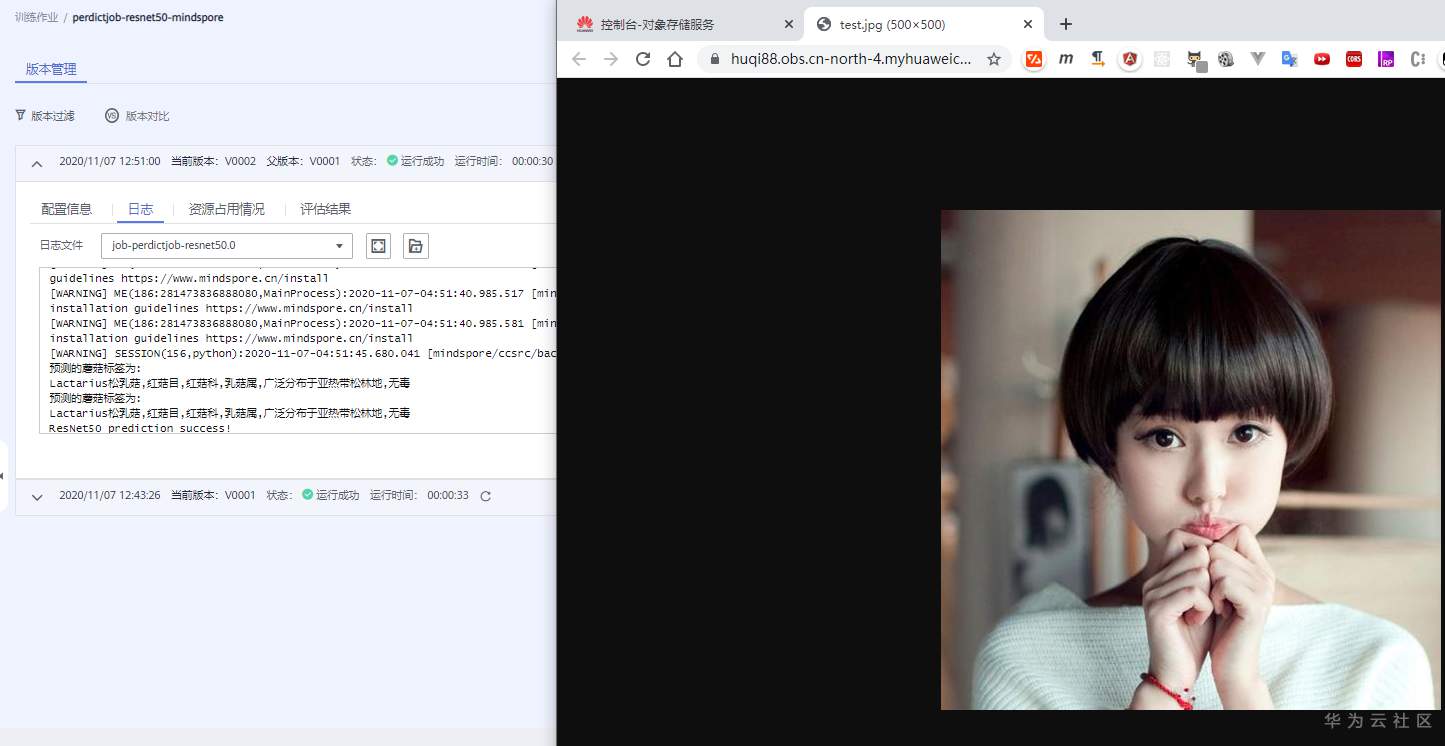
Task: Expand the V0001 version entry
Action: pos(37,495)
